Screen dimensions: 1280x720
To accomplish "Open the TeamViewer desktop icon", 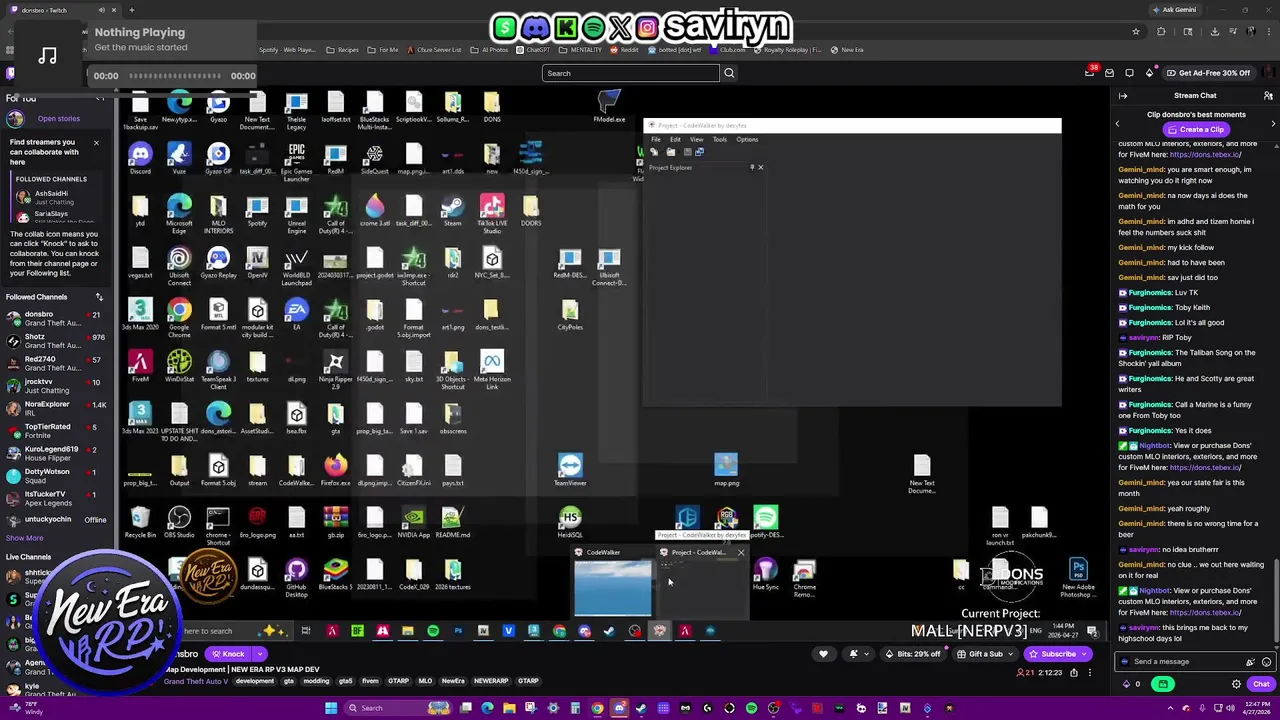I will [x=570, y=470].
